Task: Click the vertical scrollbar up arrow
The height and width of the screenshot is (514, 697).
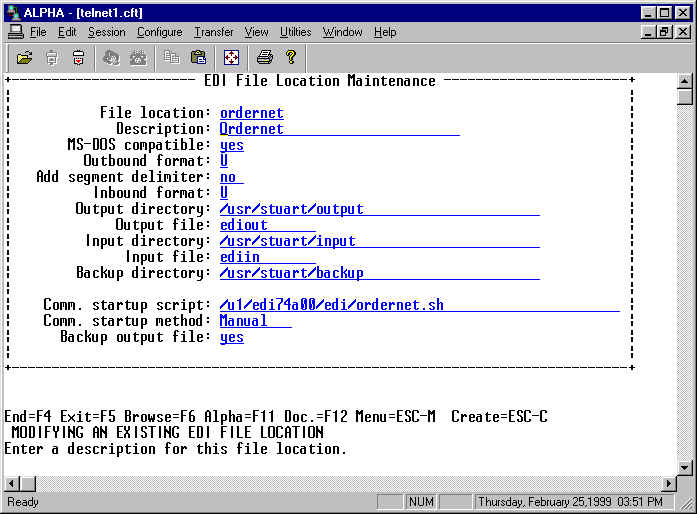Action: [x=685, y=81]
